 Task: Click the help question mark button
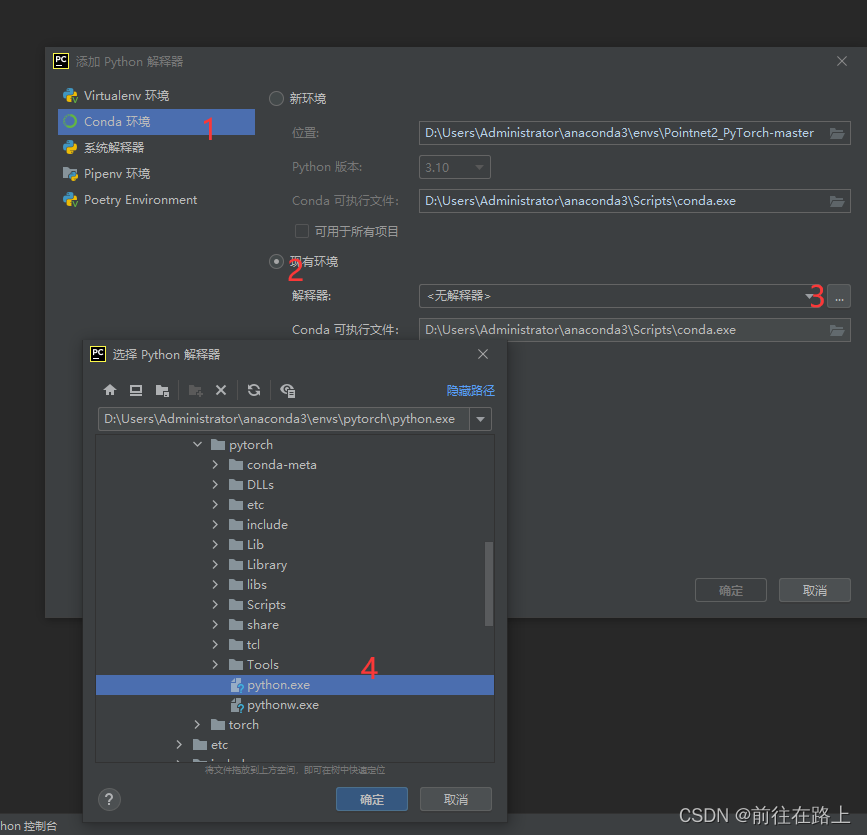pyautogui.click(x=109, y=799)
